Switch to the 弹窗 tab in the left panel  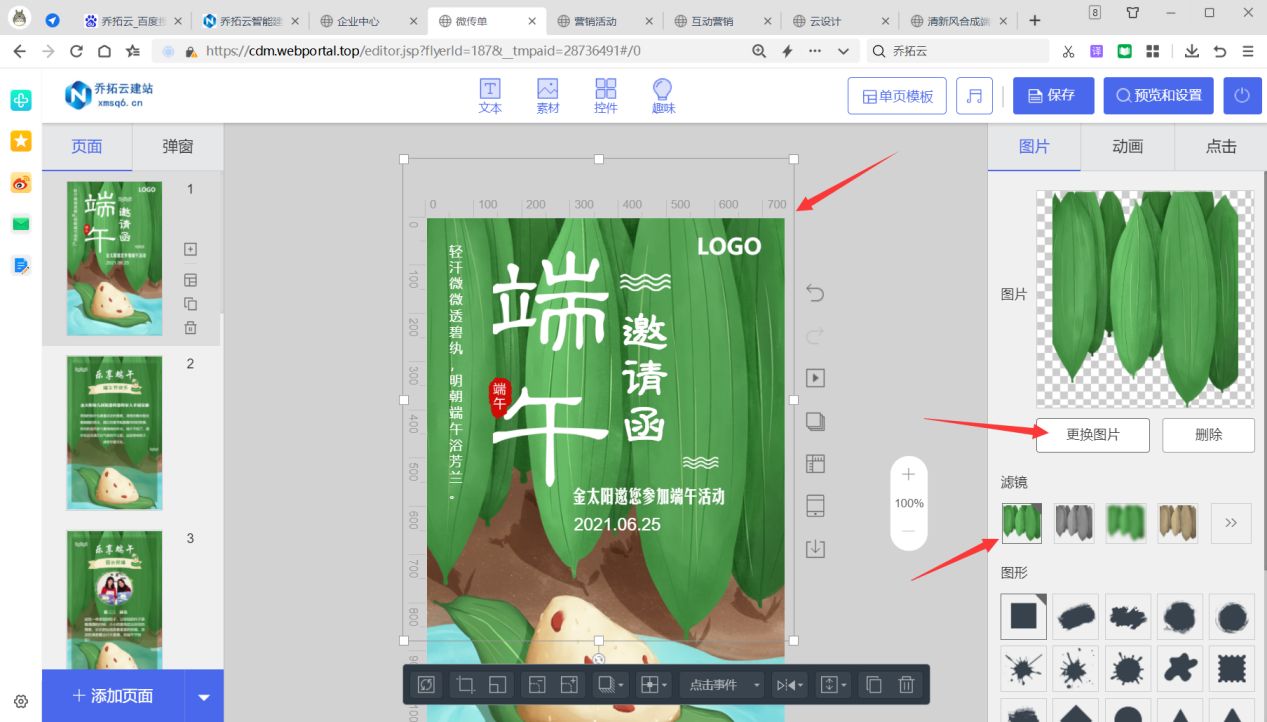pyautogui.click(x=176, y=146)
